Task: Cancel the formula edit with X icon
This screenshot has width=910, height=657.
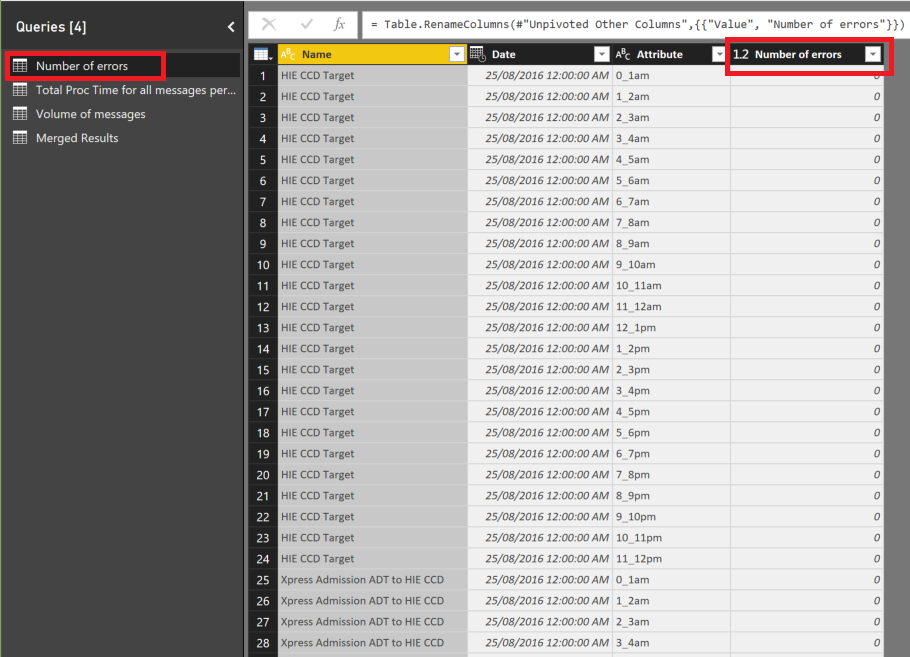Action: click(269, 24)
